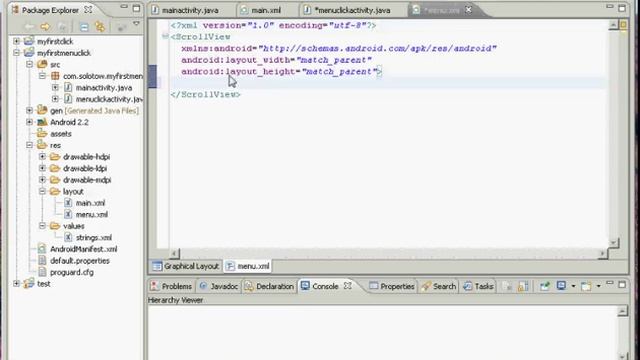Click the Back arrow in Package Explorer toolbar
This screenshot has height=360, width=640.
[29, 27]
